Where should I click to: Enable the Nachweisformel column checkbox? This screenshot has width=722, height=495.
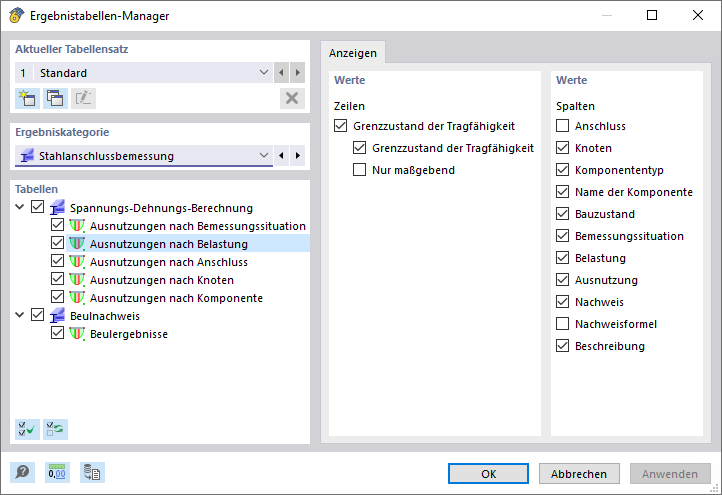pos(563,324)
